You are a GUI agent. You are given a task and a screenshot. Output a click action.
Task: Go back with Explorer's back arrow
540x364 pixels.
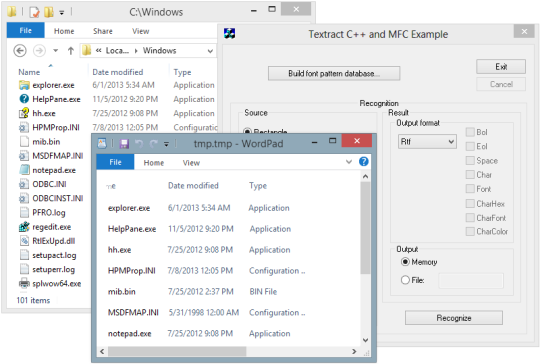coord(20,51)
